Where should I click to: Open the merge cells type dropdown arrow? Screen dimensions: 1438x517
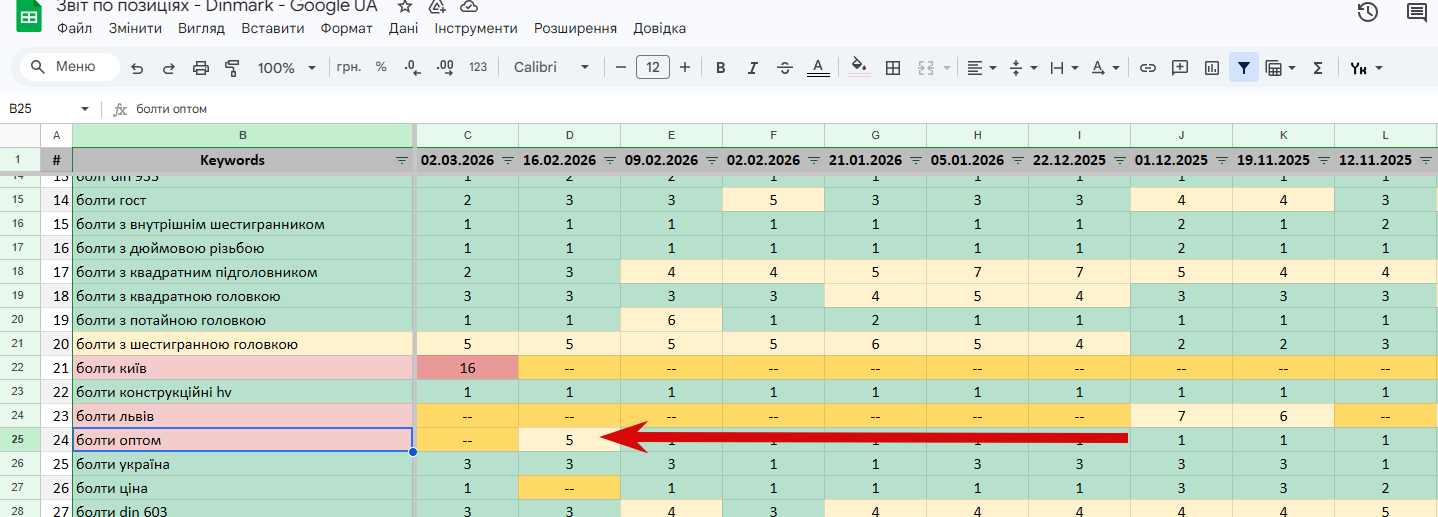pyautogui.click(x=946, y=68)
